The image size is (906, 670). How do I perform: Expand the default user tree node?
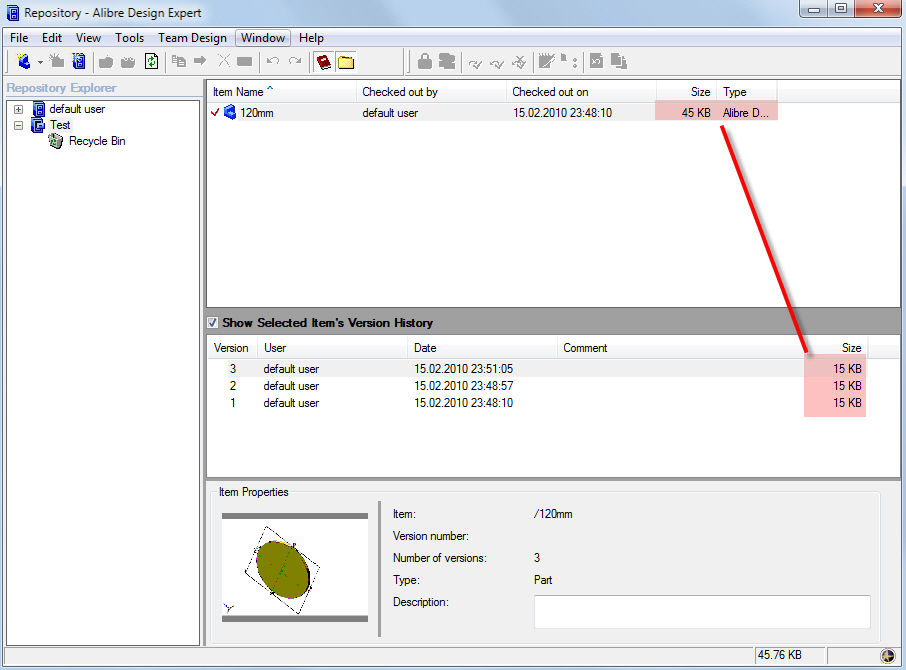click(x=18, y=109)
